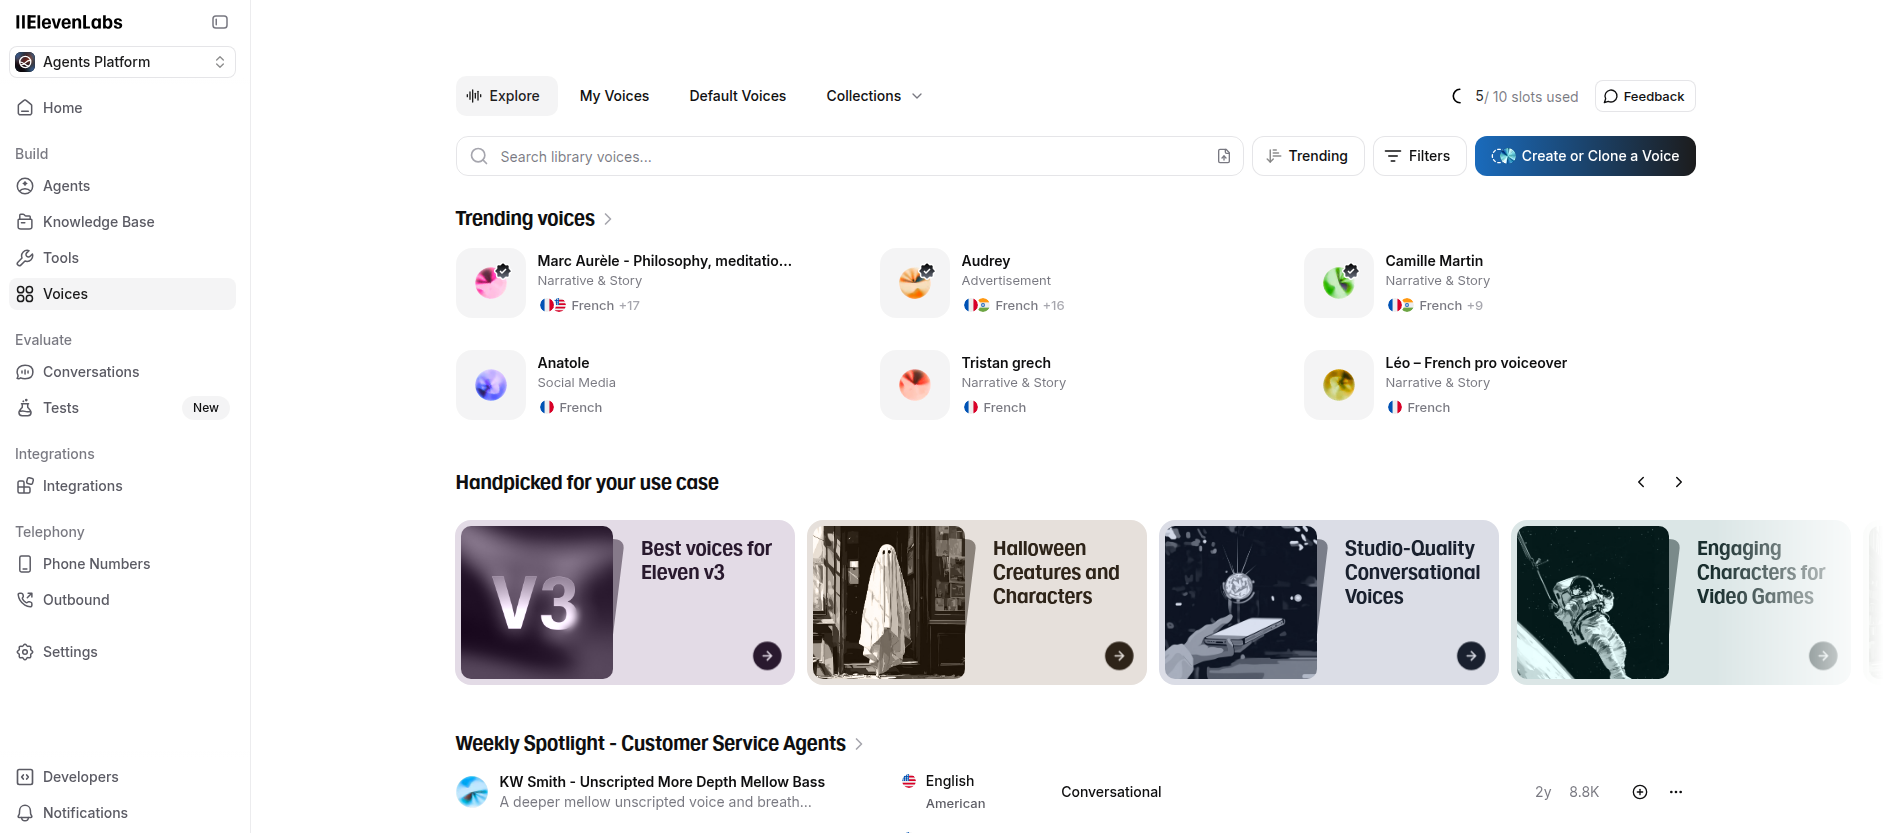Viewport: 1898px width, 833px height.
Task: Add KW Smith voice to My Voices
Action: (1639, 791)
